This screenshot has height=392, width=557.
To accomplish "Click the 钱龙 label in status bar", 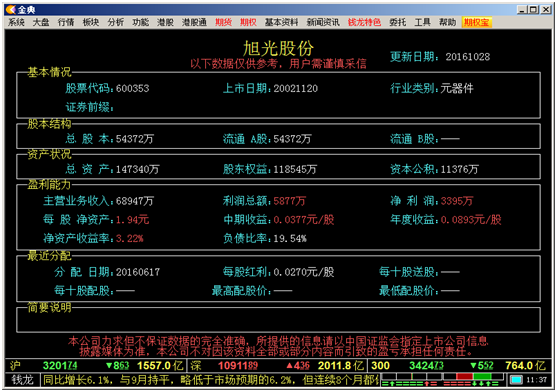I will point(22,380).
